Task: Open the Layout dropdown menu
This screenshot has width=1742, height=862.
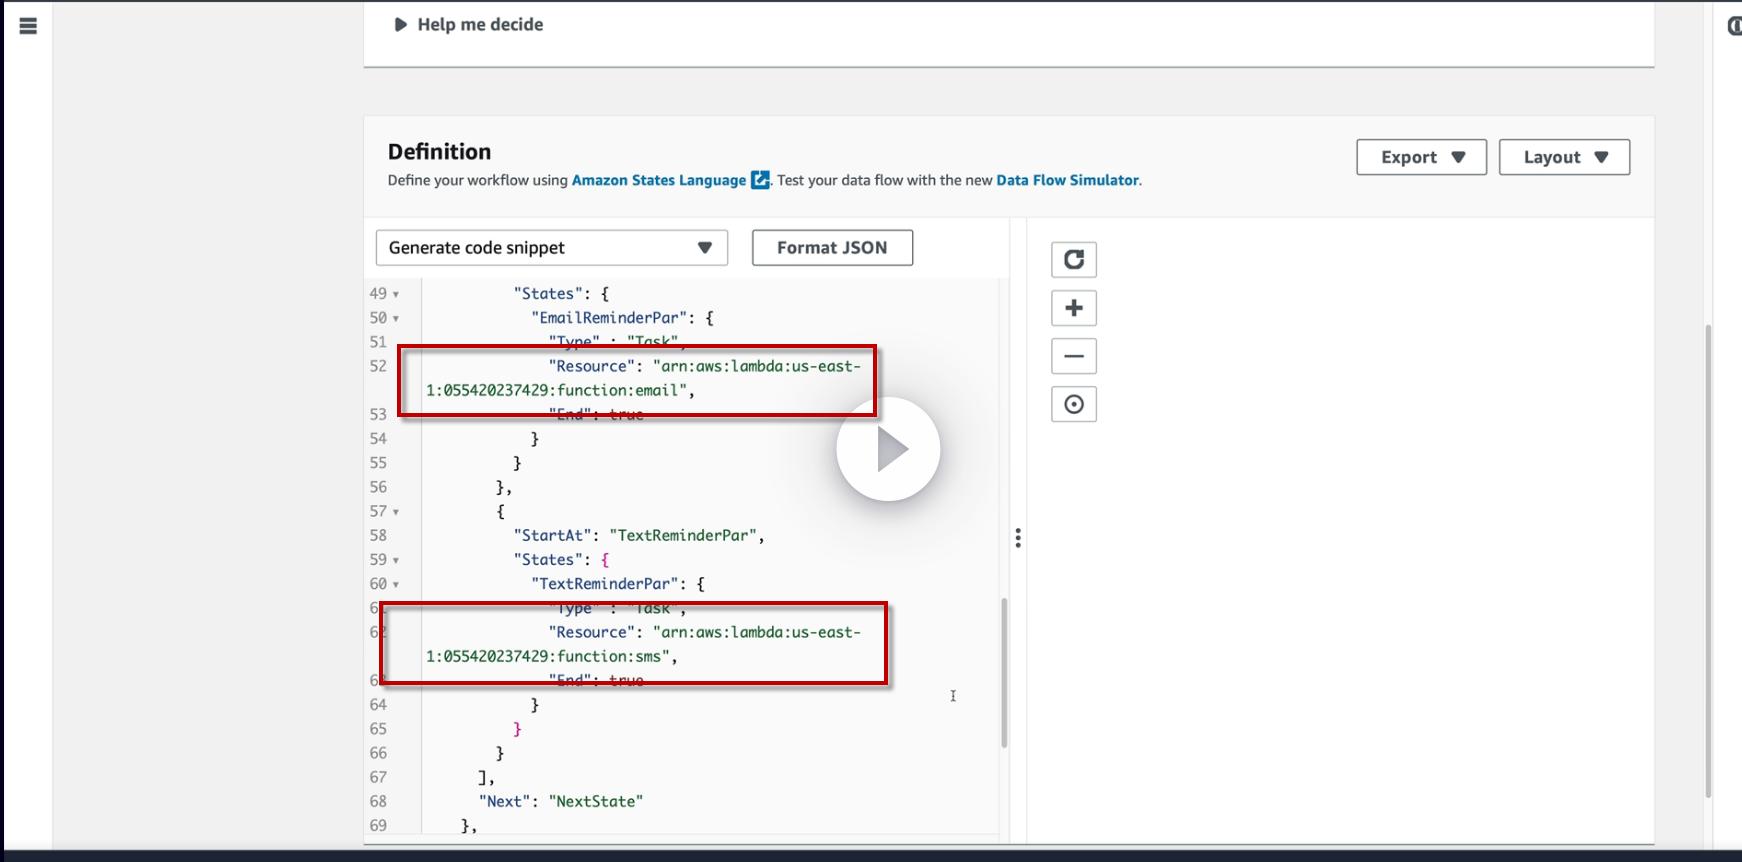Action: coord(1564,157)
